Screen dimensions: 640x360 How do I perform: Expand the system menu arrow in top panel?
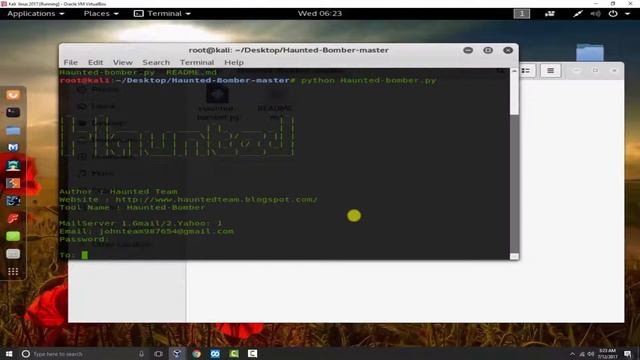tap(627, 14)
